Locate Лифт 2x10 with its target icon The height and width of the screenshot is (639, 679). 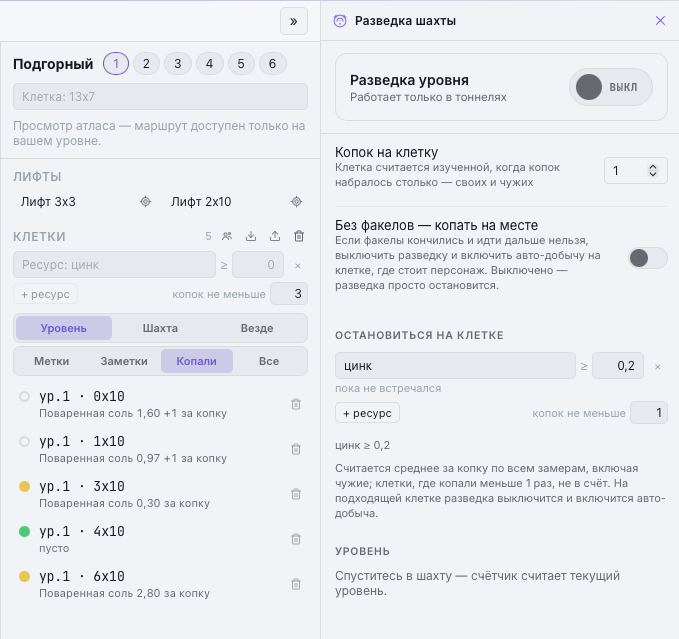(x=296, y=202)
